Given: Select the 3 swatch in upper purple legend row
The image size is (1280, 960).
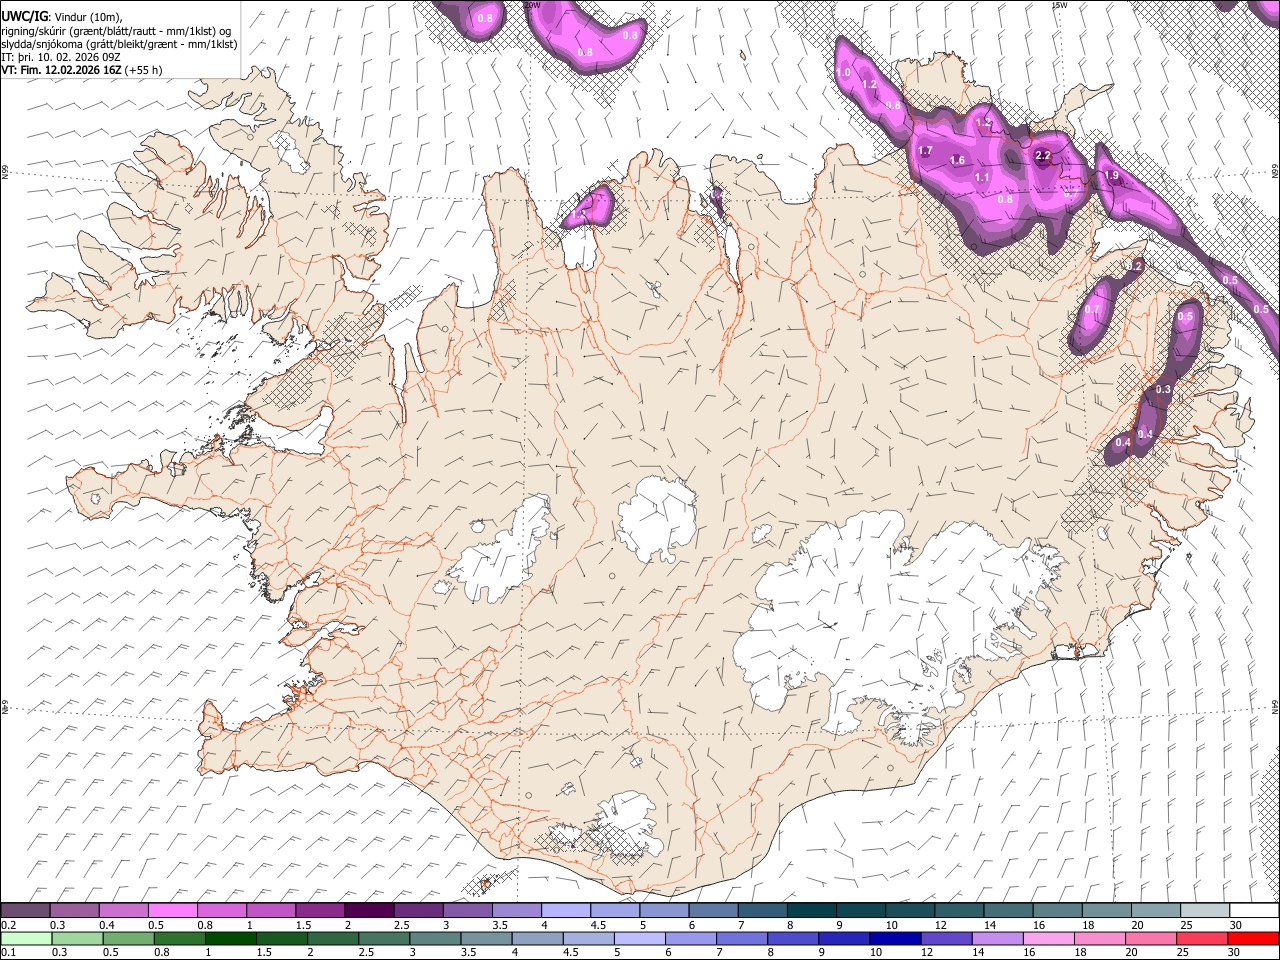Looking at the screenshot, I should (x=467, y=911).
